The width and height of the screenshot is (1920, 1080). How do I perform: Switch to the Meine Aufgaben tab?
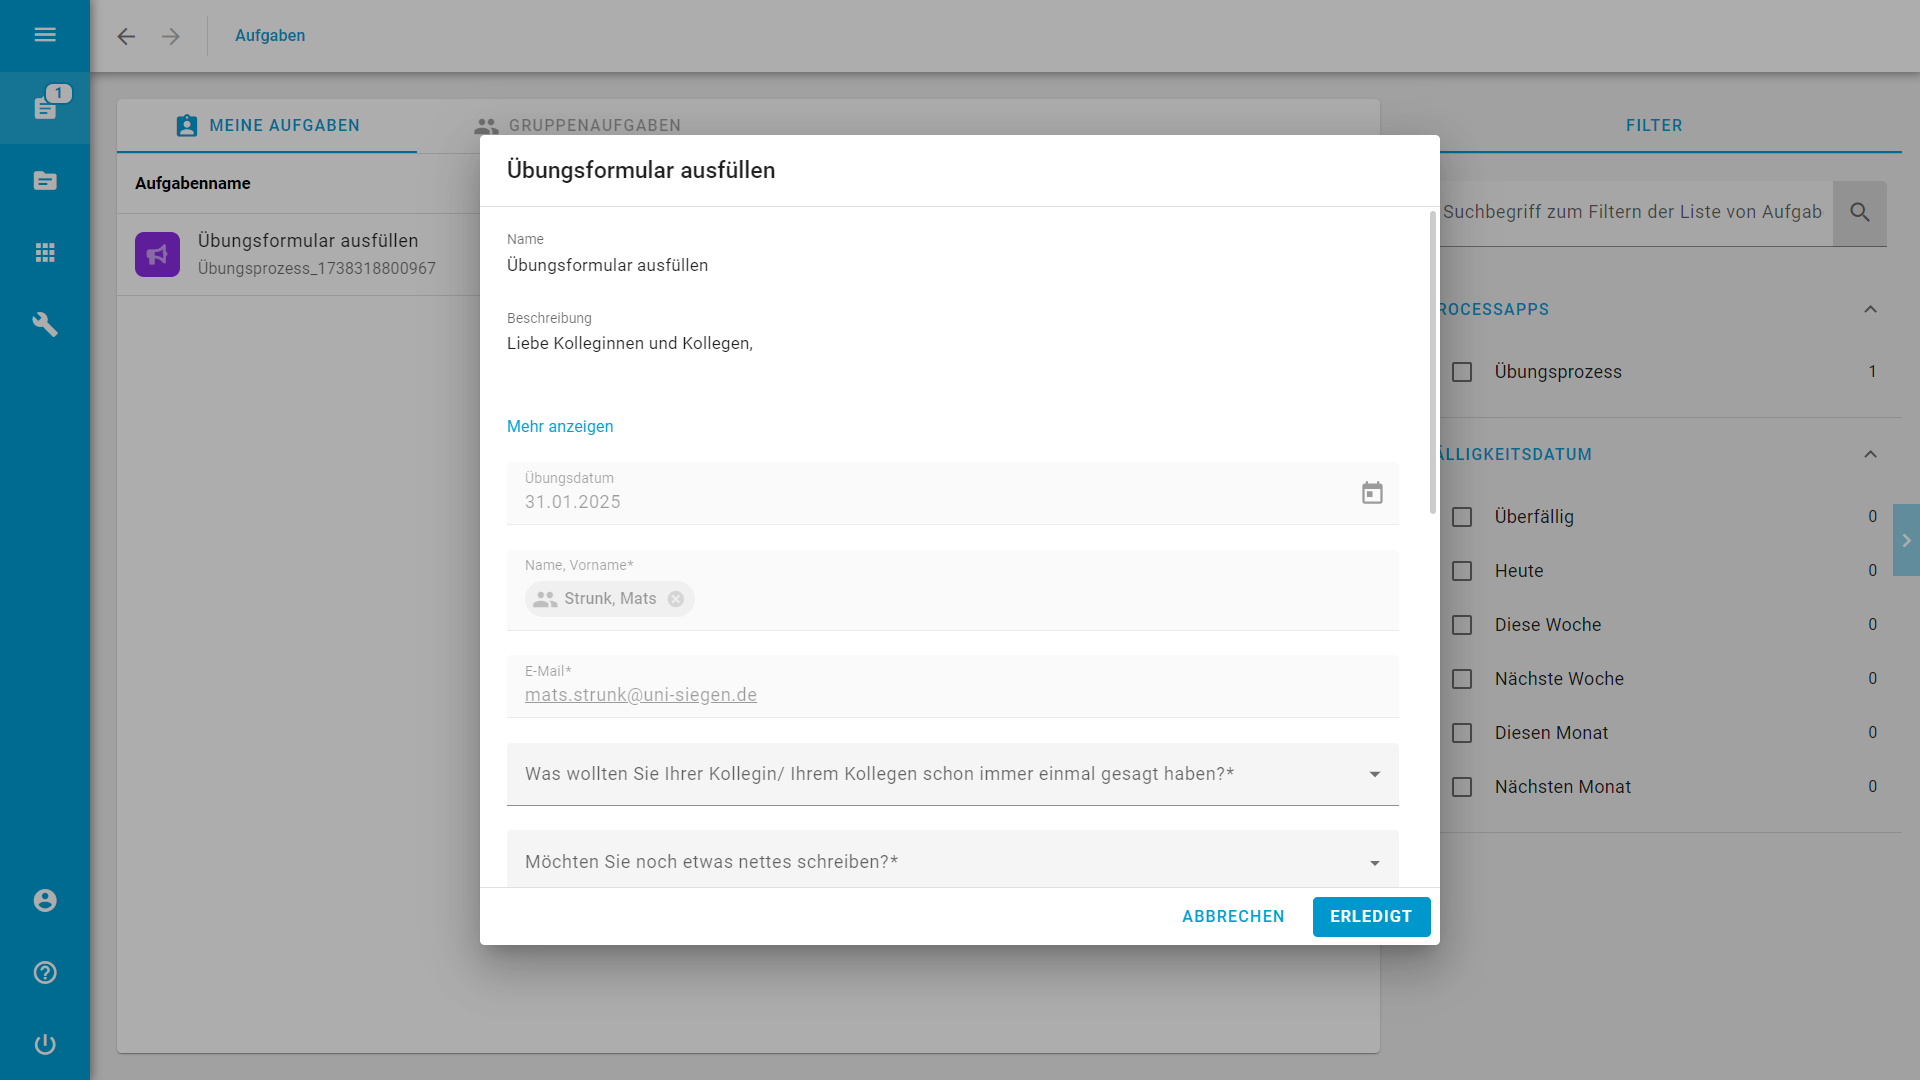click(x=267, y=126)
